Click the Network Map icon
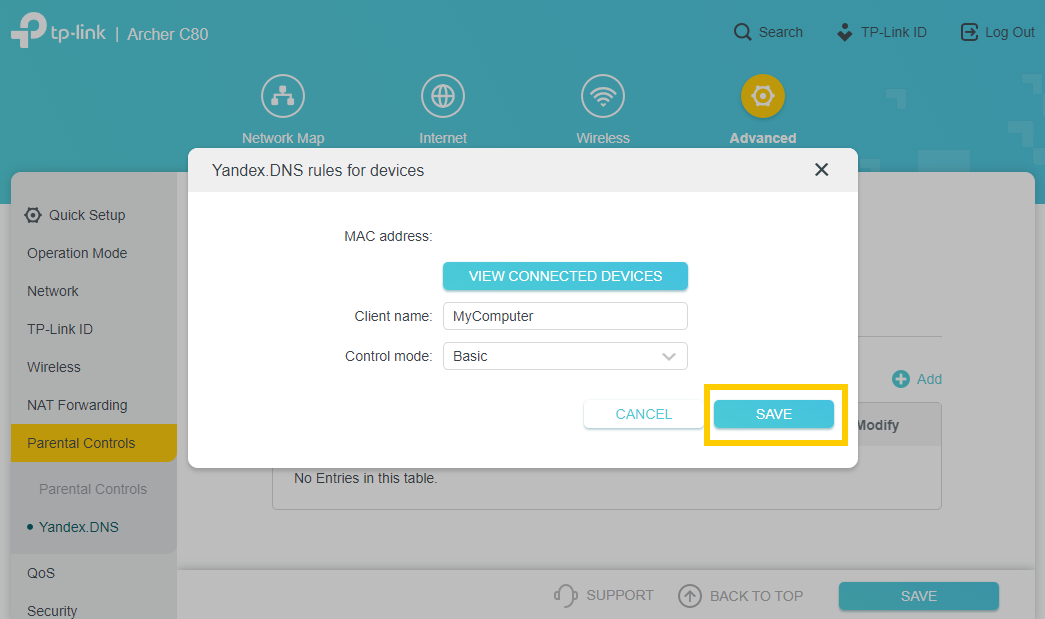 coord(283,97)
